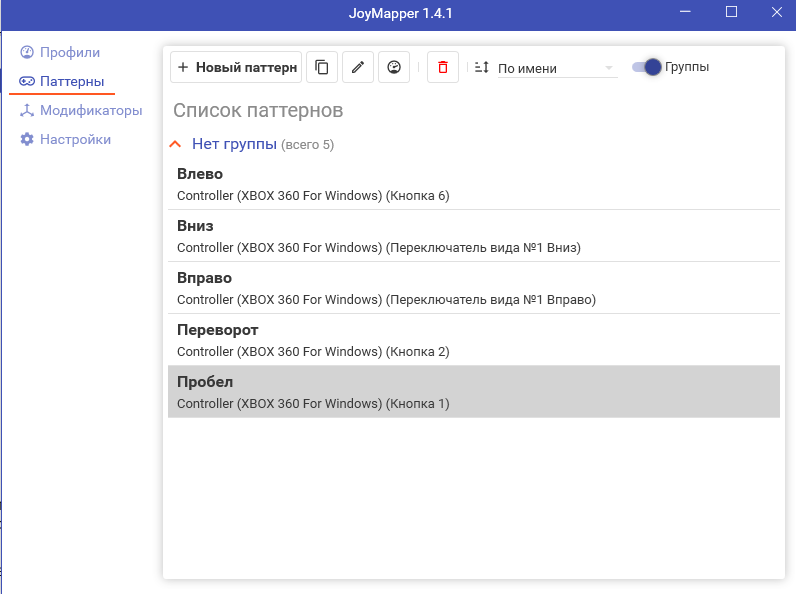796x594 pixels.
Task: Click the Нет группы group header
Action: [x=234, y=144]
